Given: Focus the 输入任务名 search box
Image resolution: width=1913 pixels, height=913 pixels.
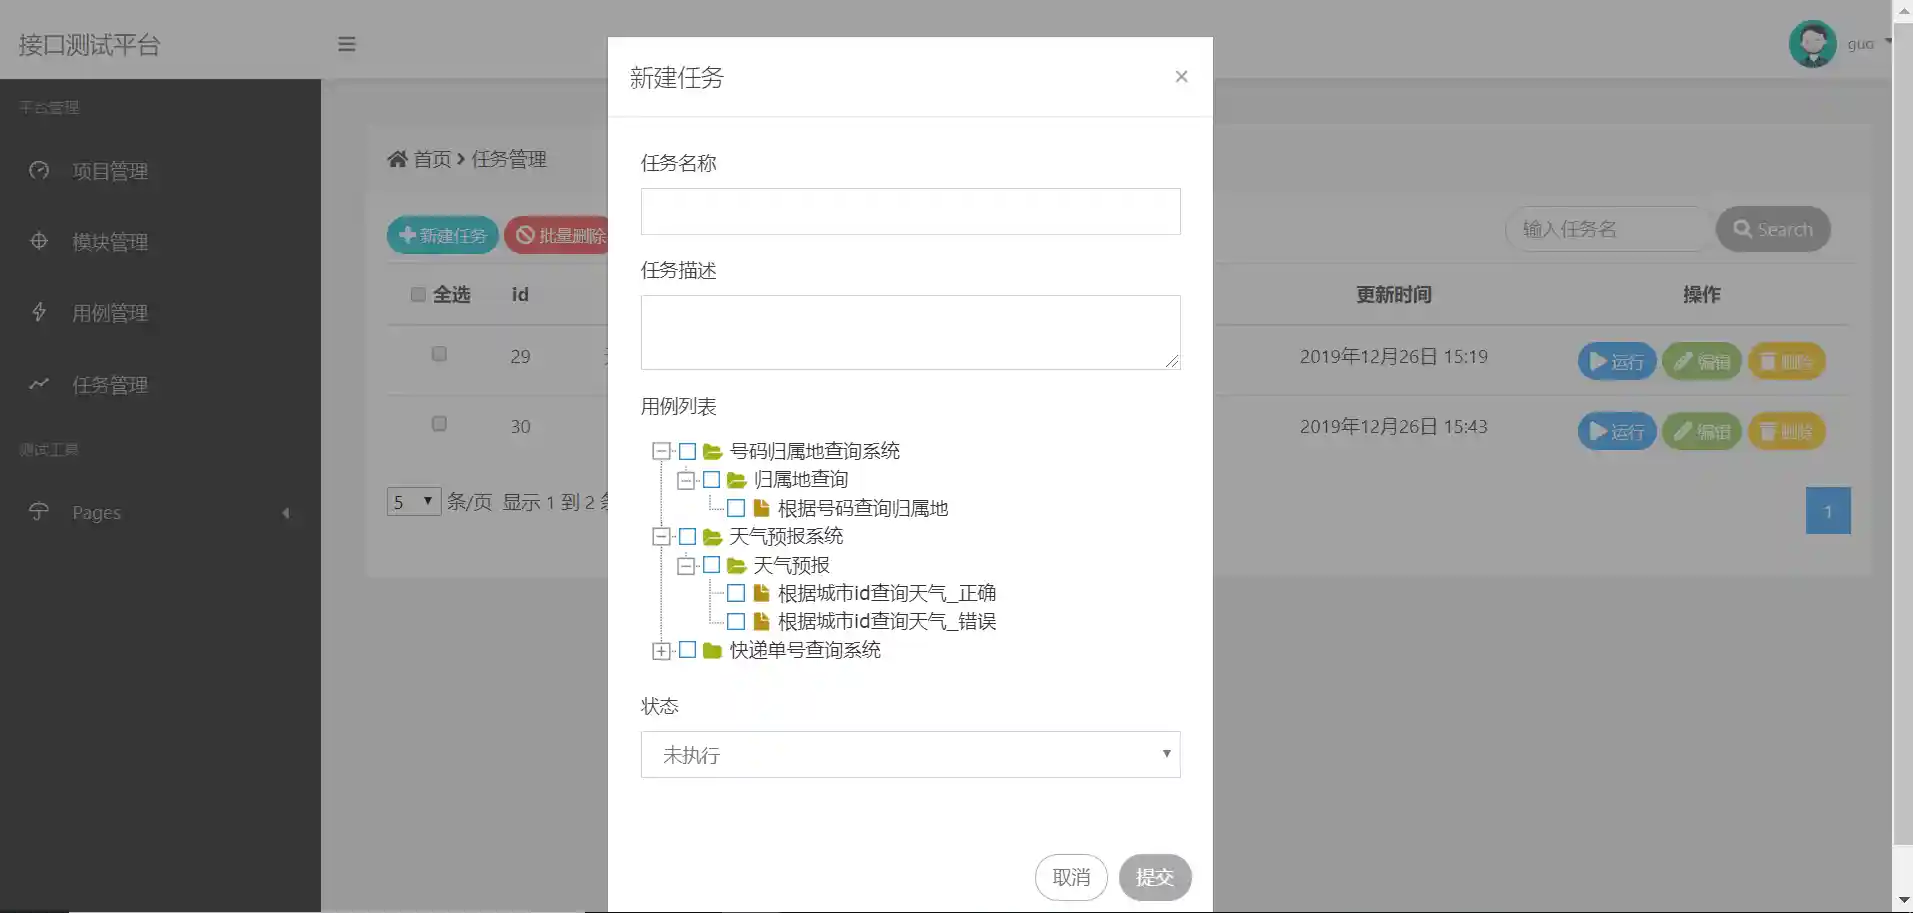Looking at the screenshot, I should (1608, 229).
